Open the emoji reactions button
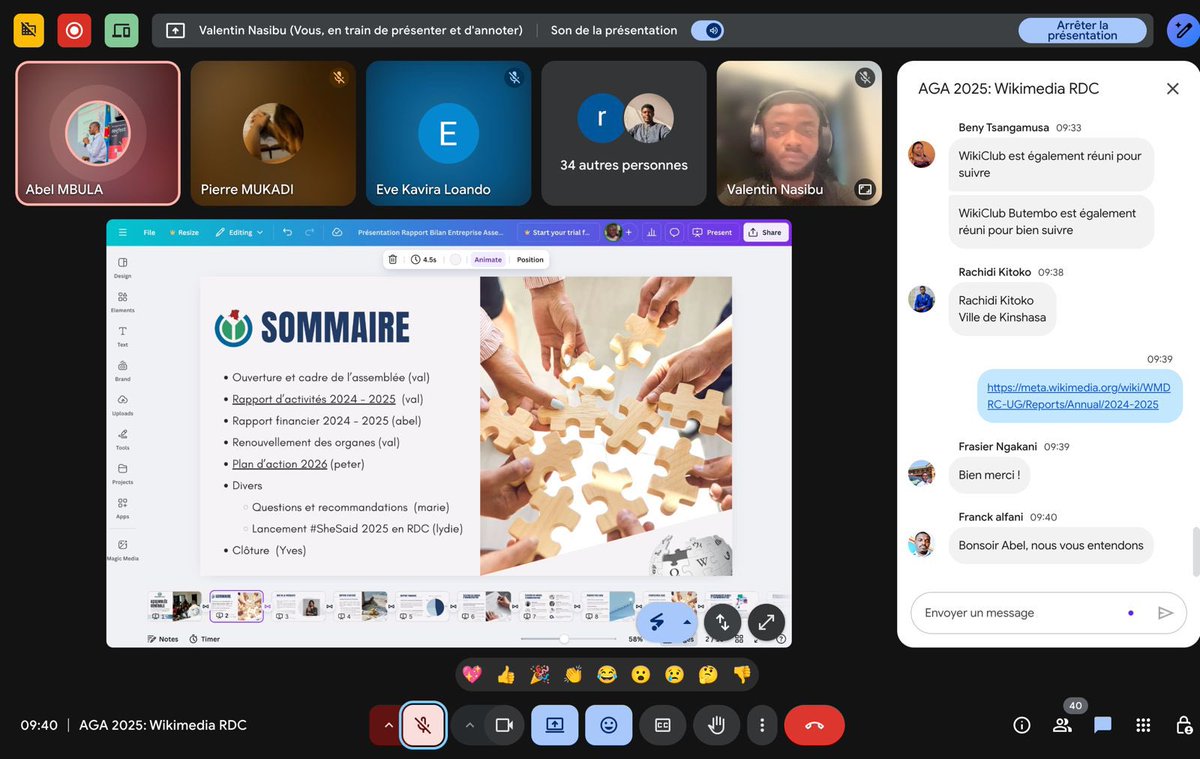 609,725
